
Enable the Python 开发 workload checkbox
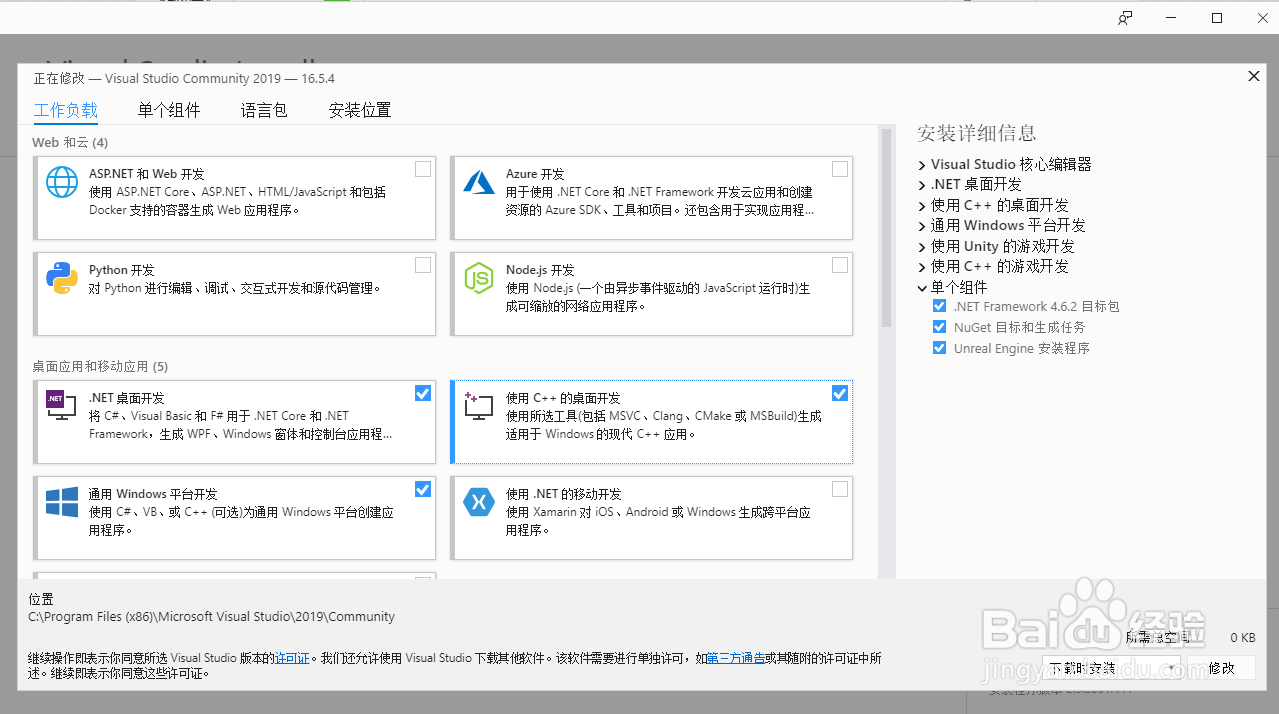[423, 265]
